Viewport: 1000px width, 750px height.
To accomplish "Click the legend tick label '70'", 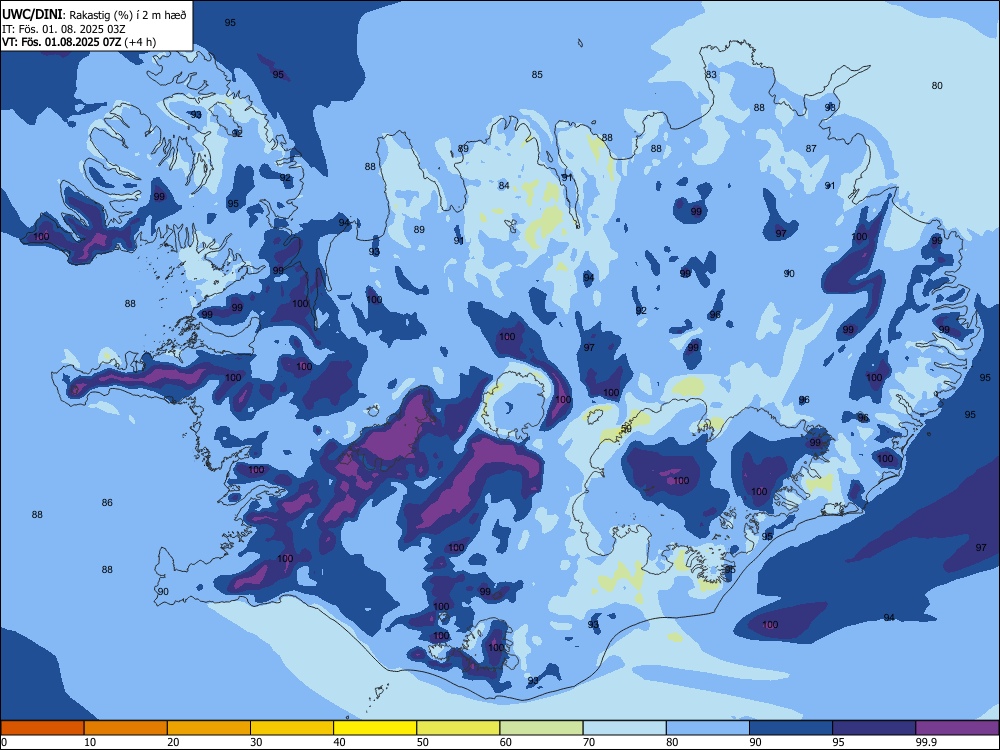I will pyautogui.click(x=589, y=742).
